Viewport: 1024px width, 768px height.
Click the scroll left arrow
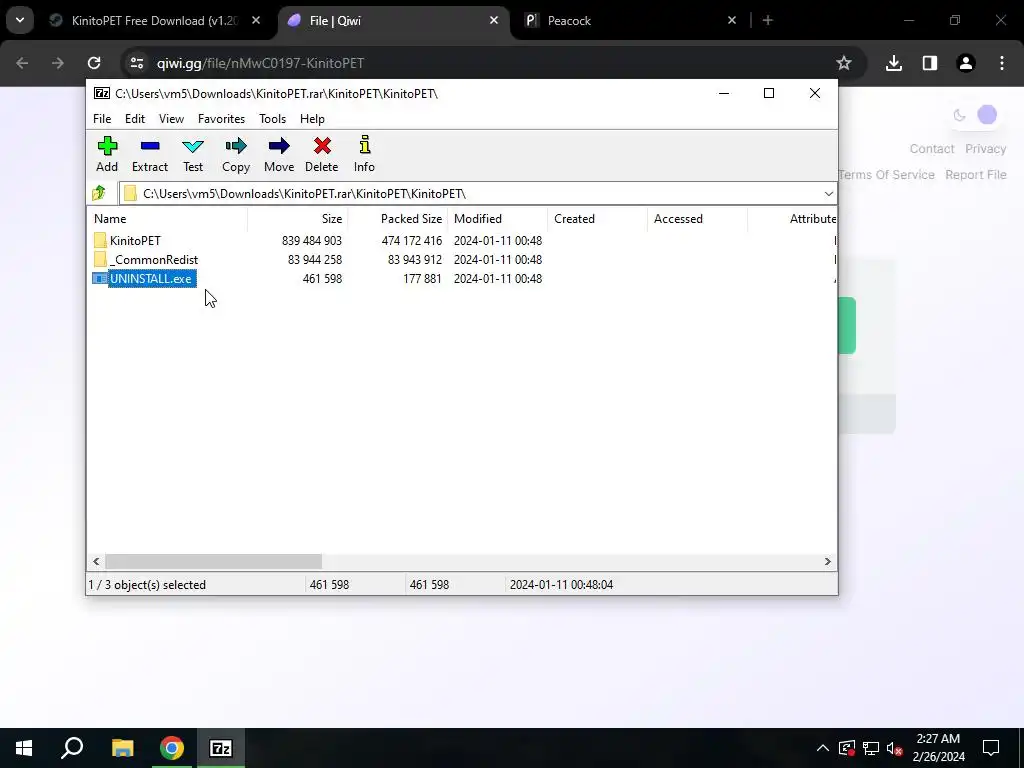97,562
